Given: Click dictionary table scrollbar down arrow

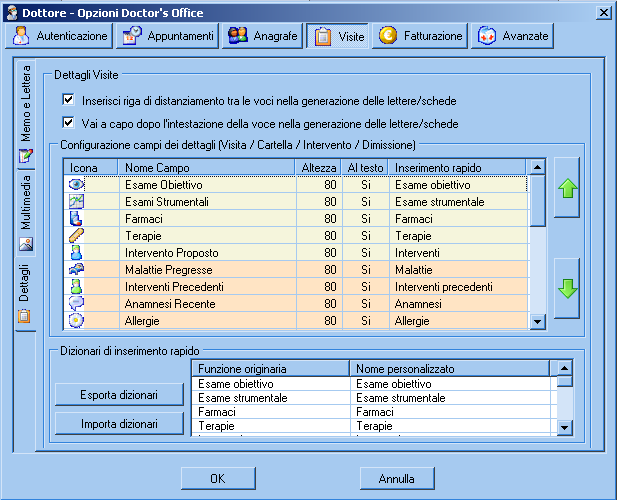Looking at the screenshot, I should point(564,427).
